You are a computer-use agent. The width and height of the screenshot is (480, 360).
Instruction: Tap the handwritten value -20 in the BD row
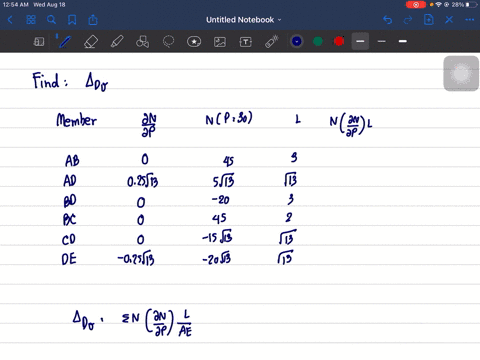[x=221, y=199]
